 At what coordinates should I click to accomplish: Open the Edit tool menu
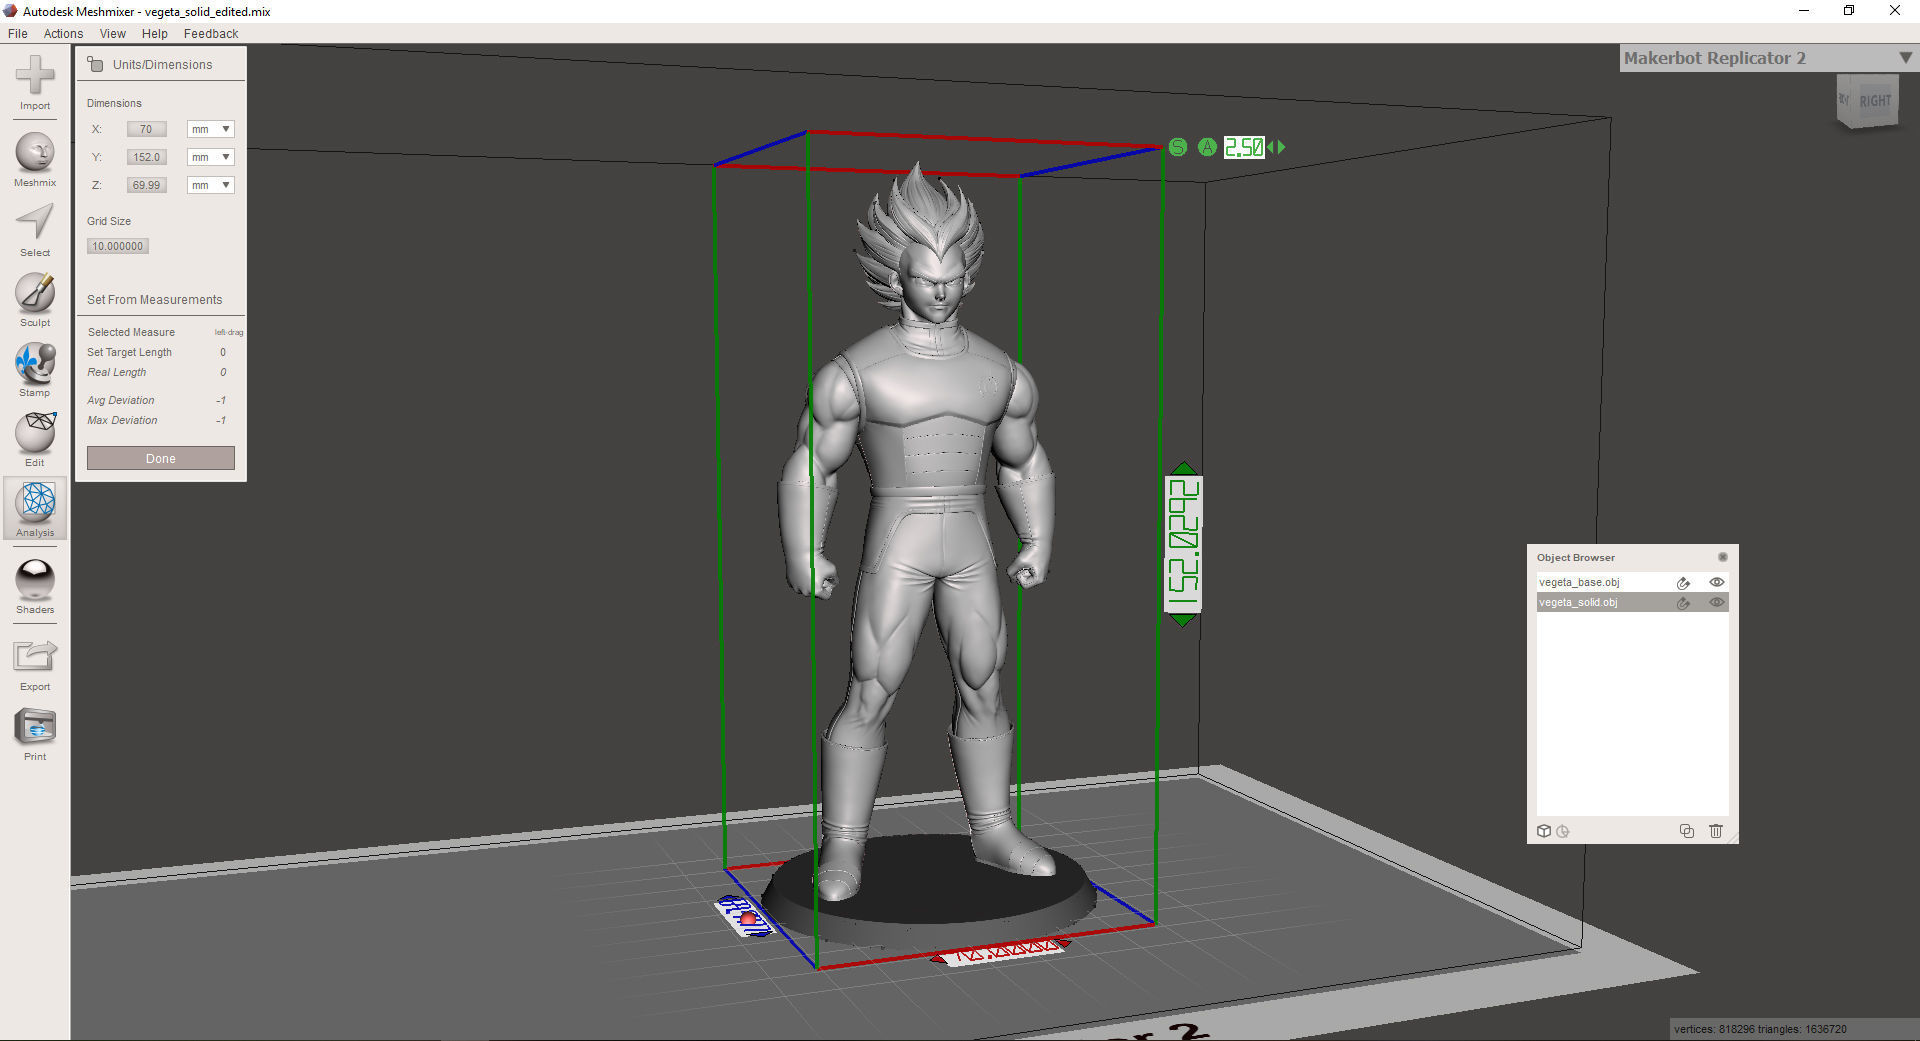(x=35, y=440)
